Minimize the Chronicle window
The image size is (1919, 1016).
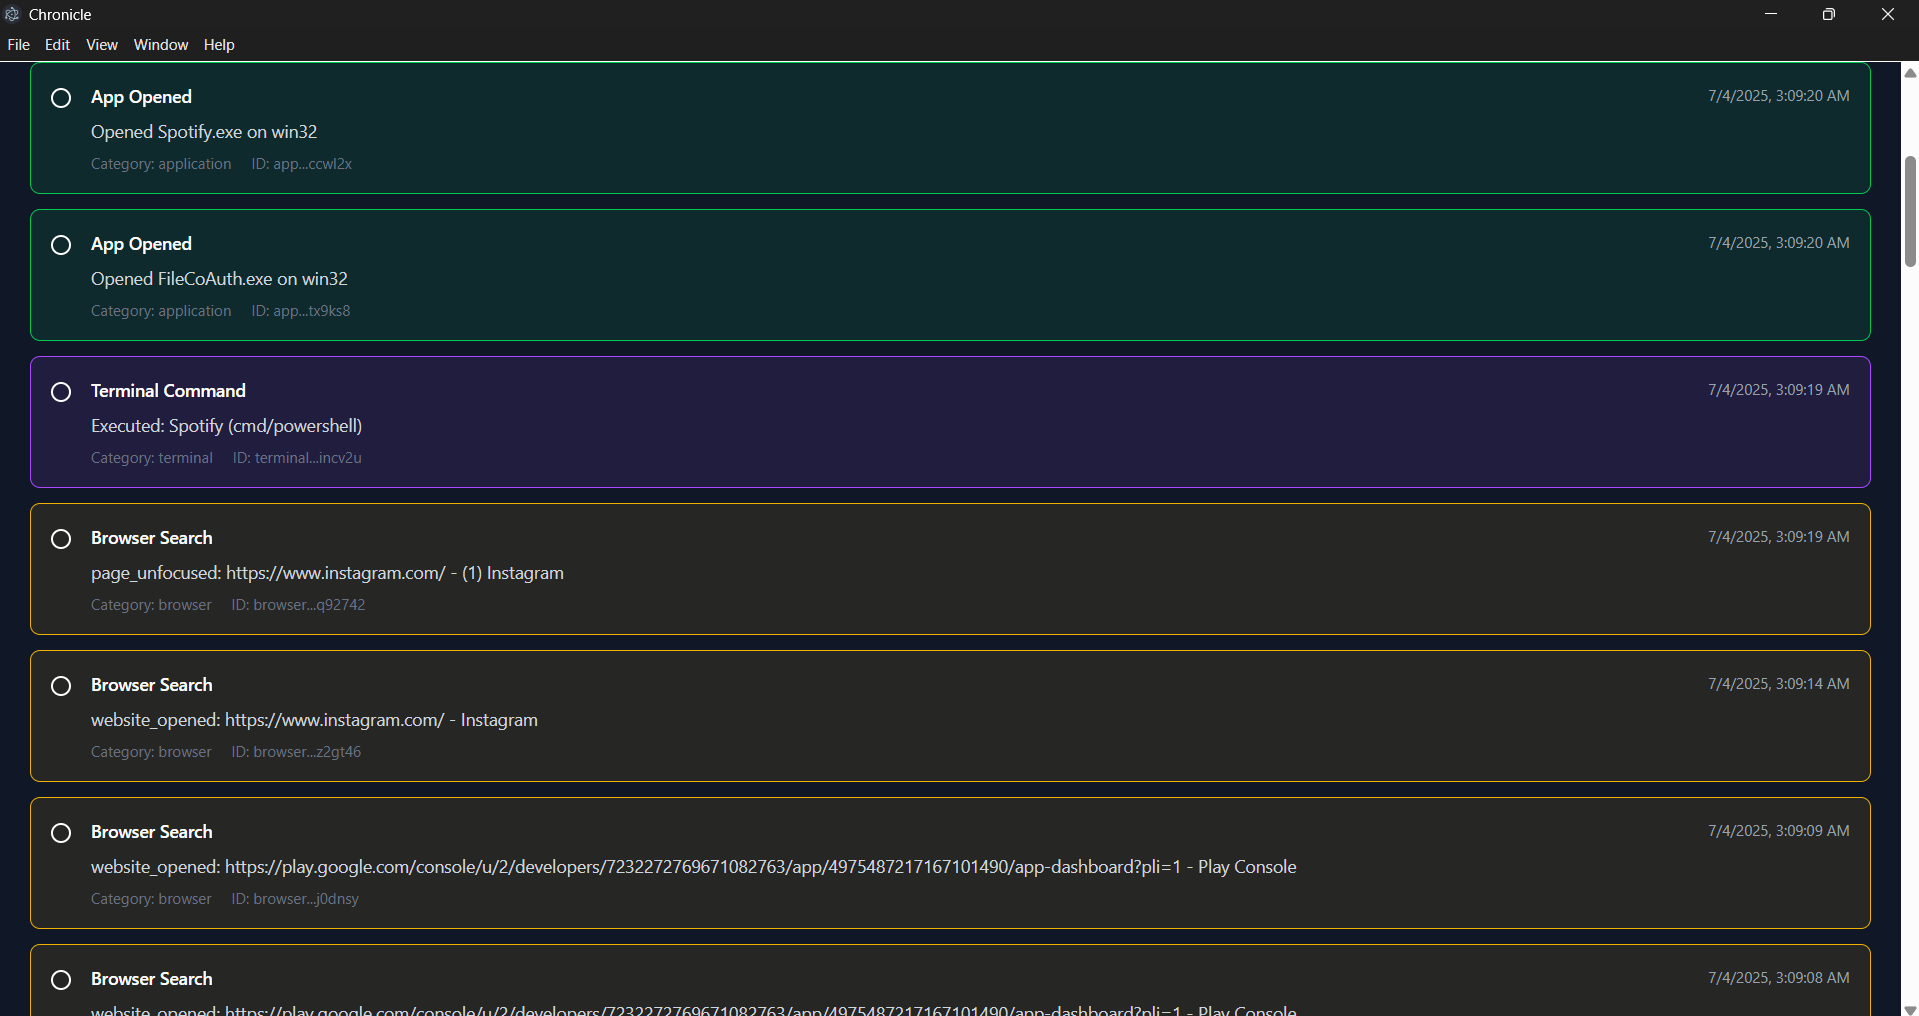[x=1771, y=14]
